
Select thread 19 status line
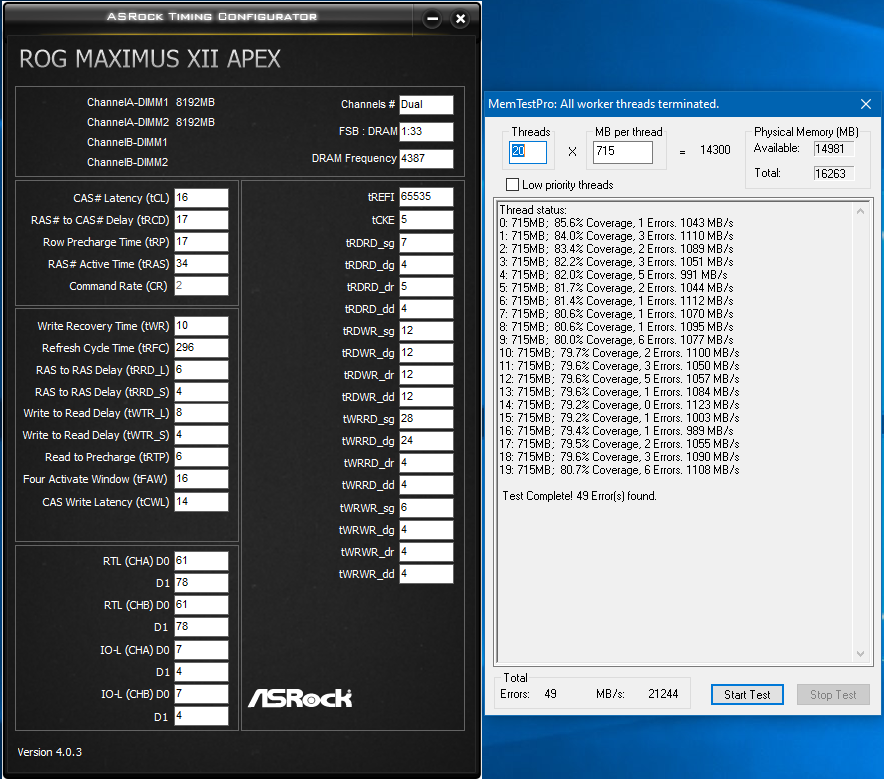[619, 470]
